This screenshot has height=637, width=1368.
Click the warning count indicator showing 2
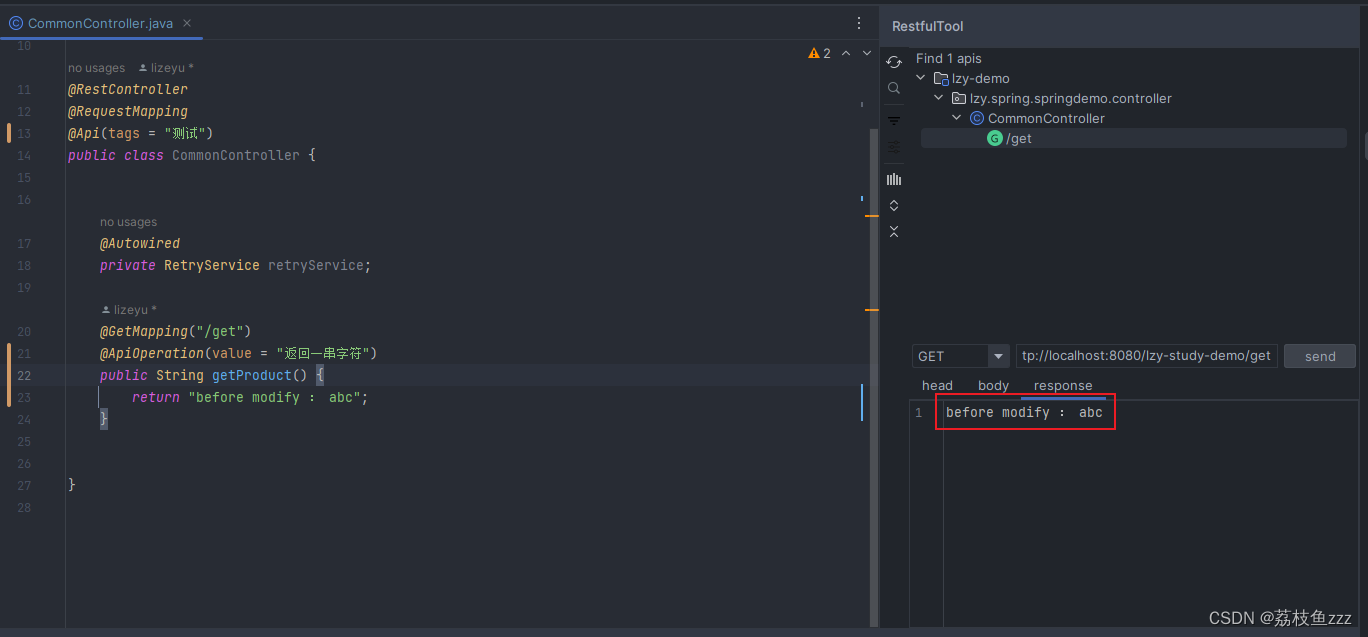tap(819, 53)
